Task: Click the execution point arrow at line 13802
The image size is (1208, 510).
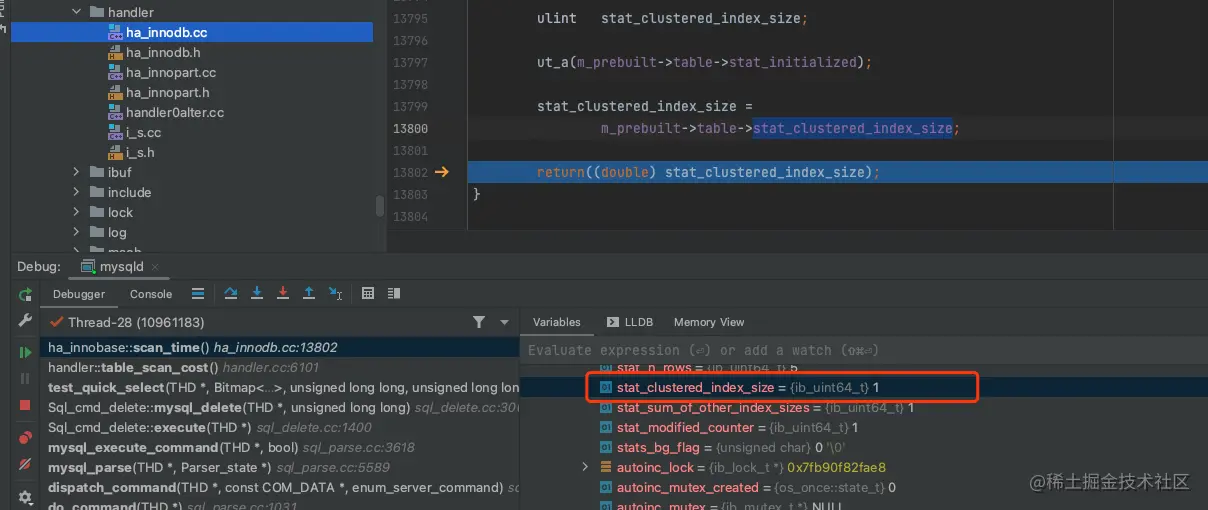Action: pyautogui.click(x=442, y=172)
